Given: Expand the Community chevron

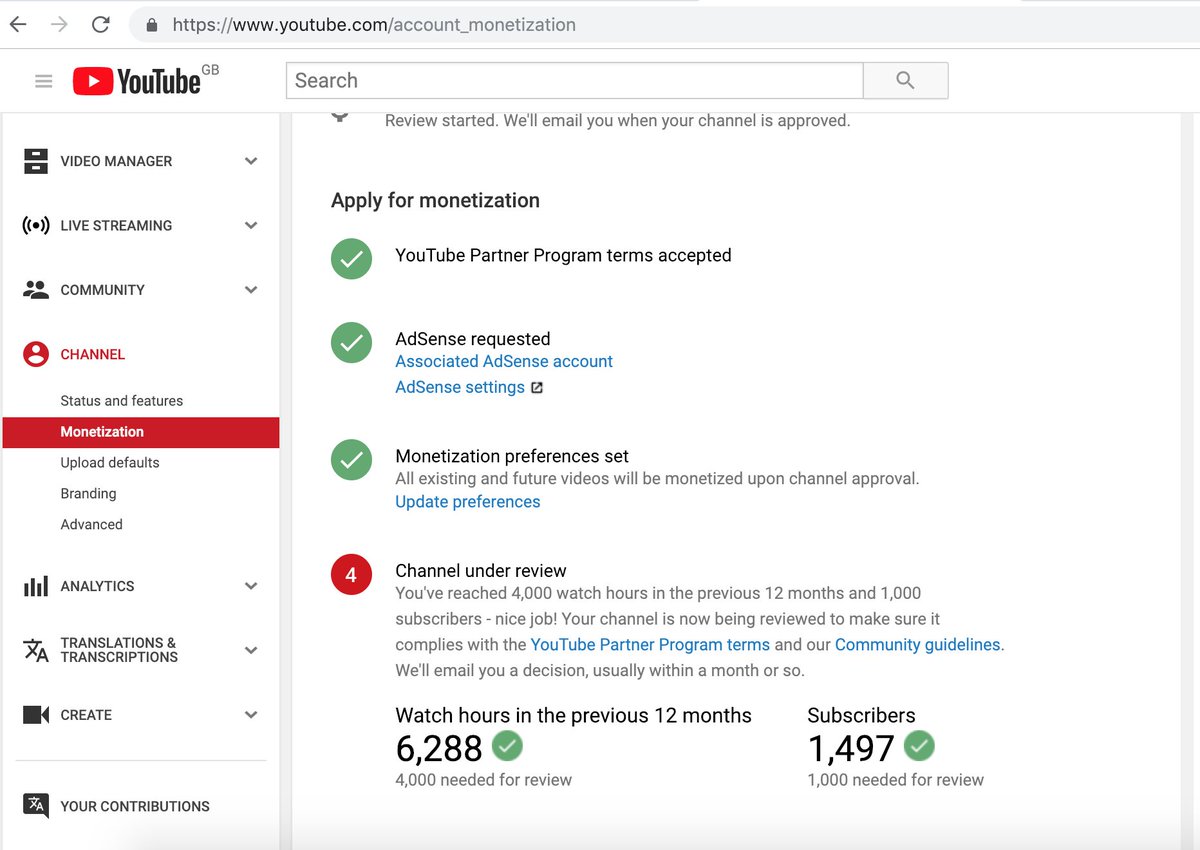Looking at the screenshot, I should pos(251,290).
